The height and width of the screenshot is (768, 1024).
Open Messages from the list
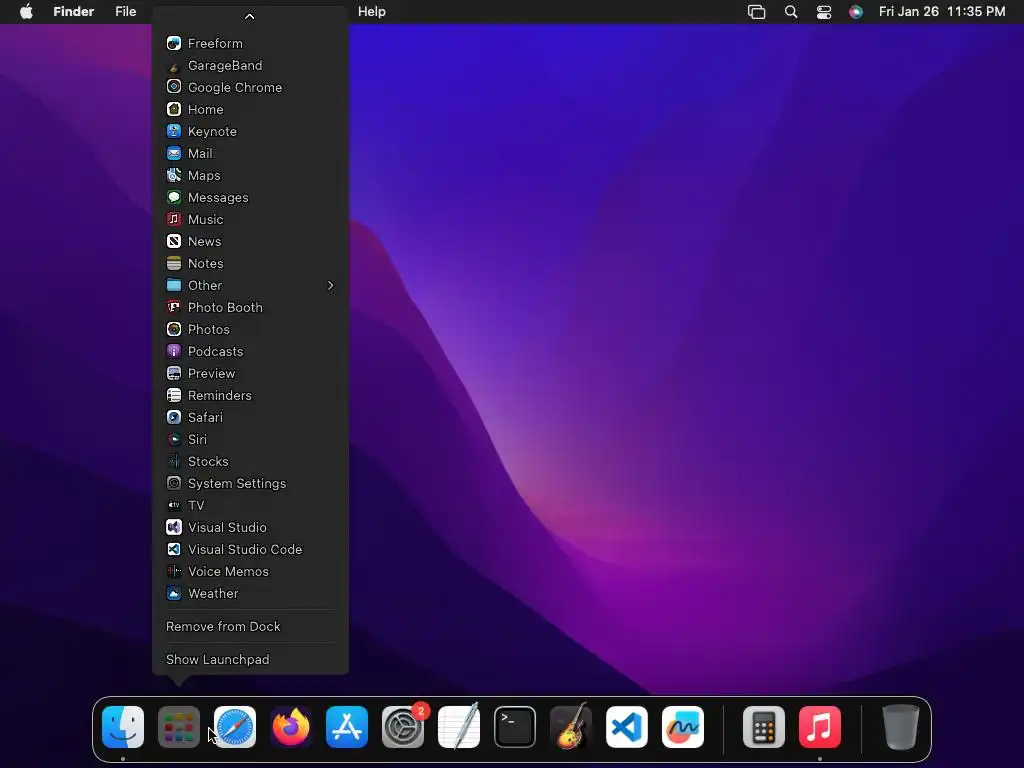[250, 197]
